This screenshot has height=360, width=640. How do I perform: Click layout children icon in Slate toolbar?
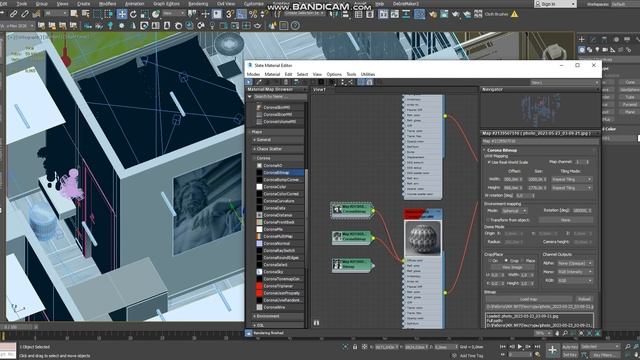click(x=350, y=82)
